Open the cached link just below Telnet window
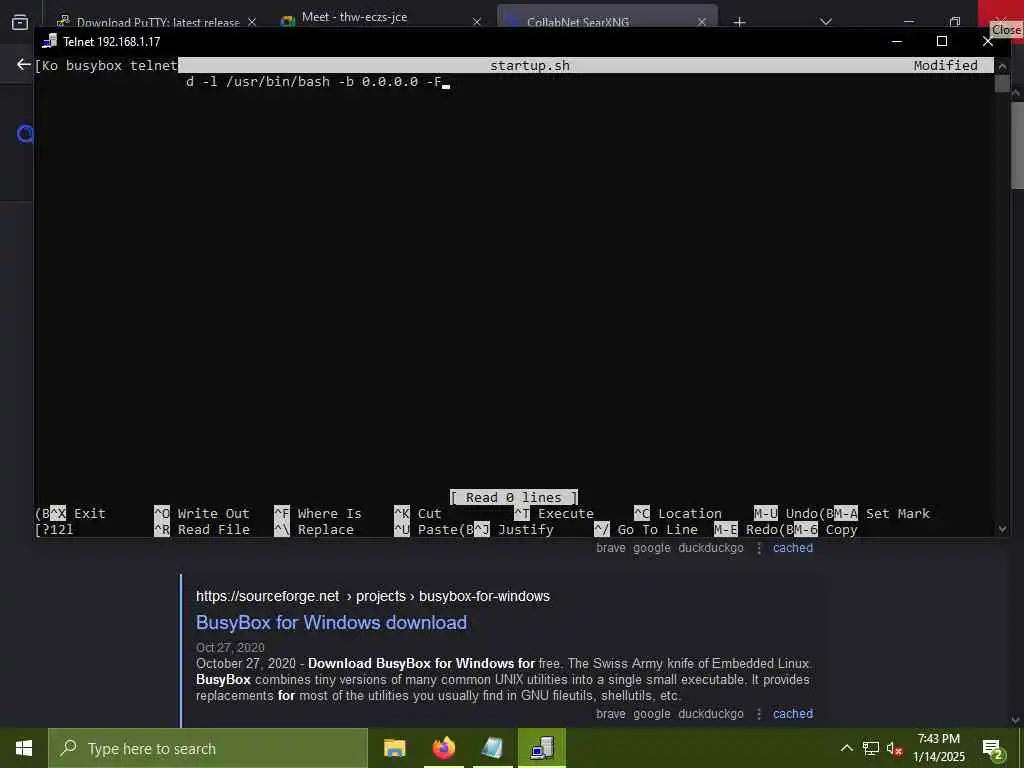Image resolution: width=1024 pixels, height=768 pixels. (793, 548)
